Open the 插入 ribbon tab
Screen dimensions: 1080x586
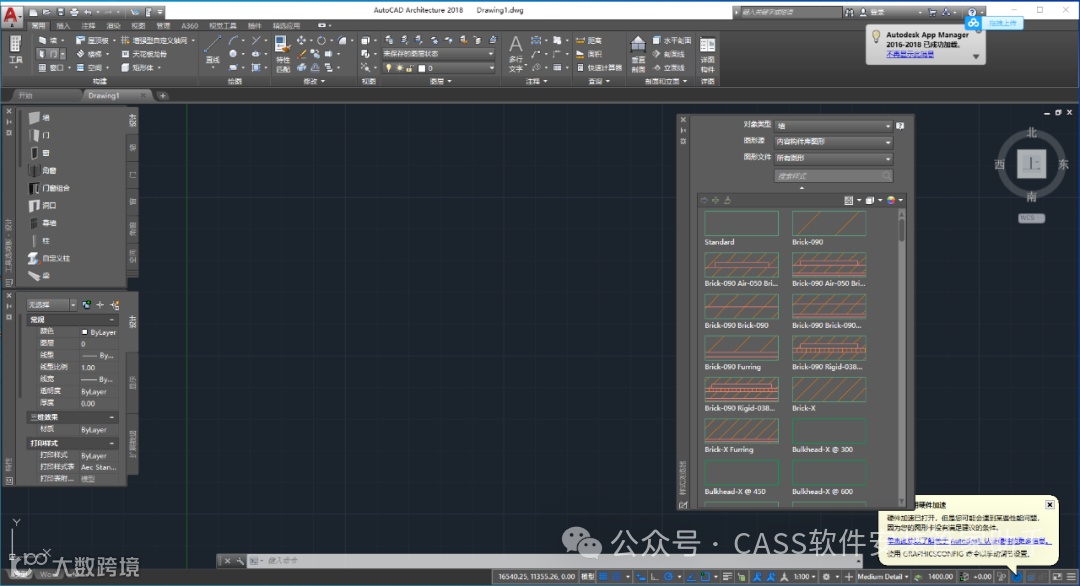[x=63, y=26]
